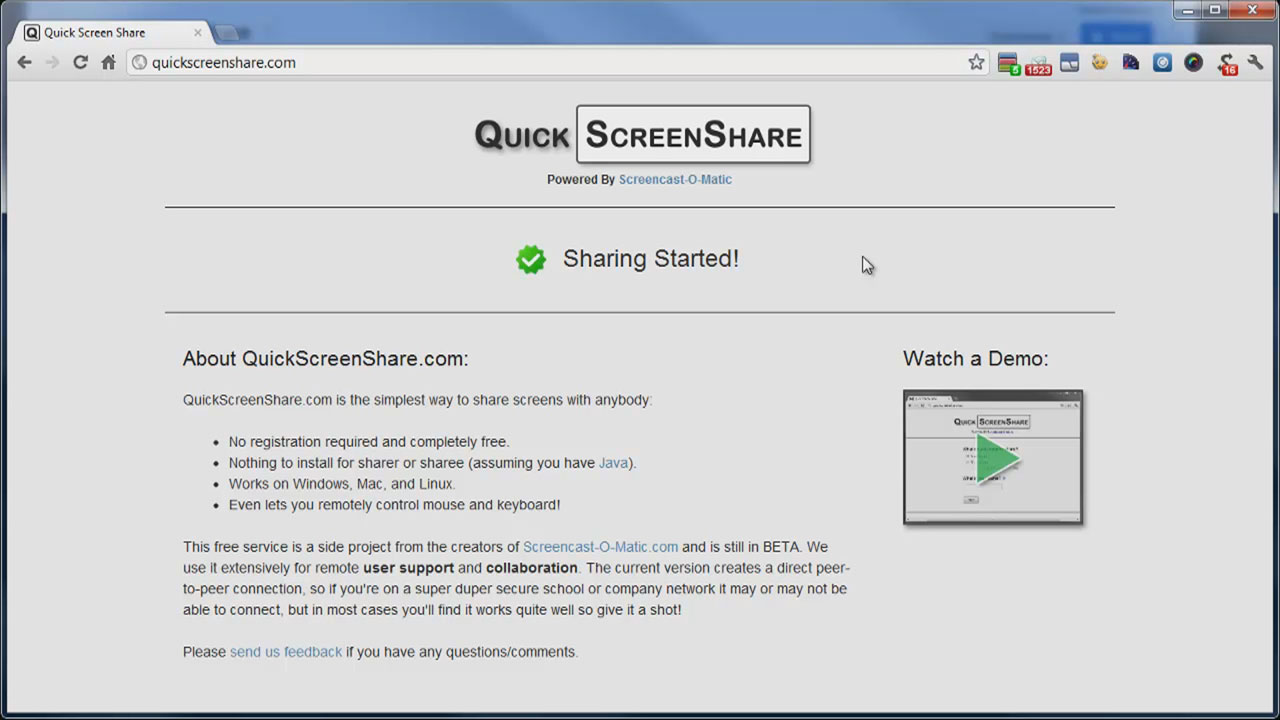The height and width of the screenshot is (720, 1280).
Task: Open the round color wheel extension
Action: click(x=1193, y=62)
